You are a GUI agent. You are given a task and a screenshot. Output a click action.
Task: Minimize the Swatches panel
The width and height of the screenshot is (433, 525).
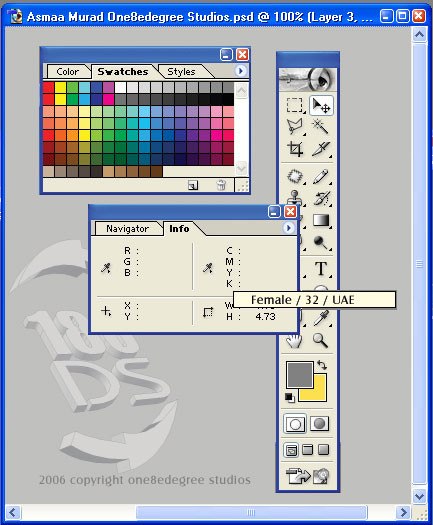pyautogui.click(x=227, y=54)
